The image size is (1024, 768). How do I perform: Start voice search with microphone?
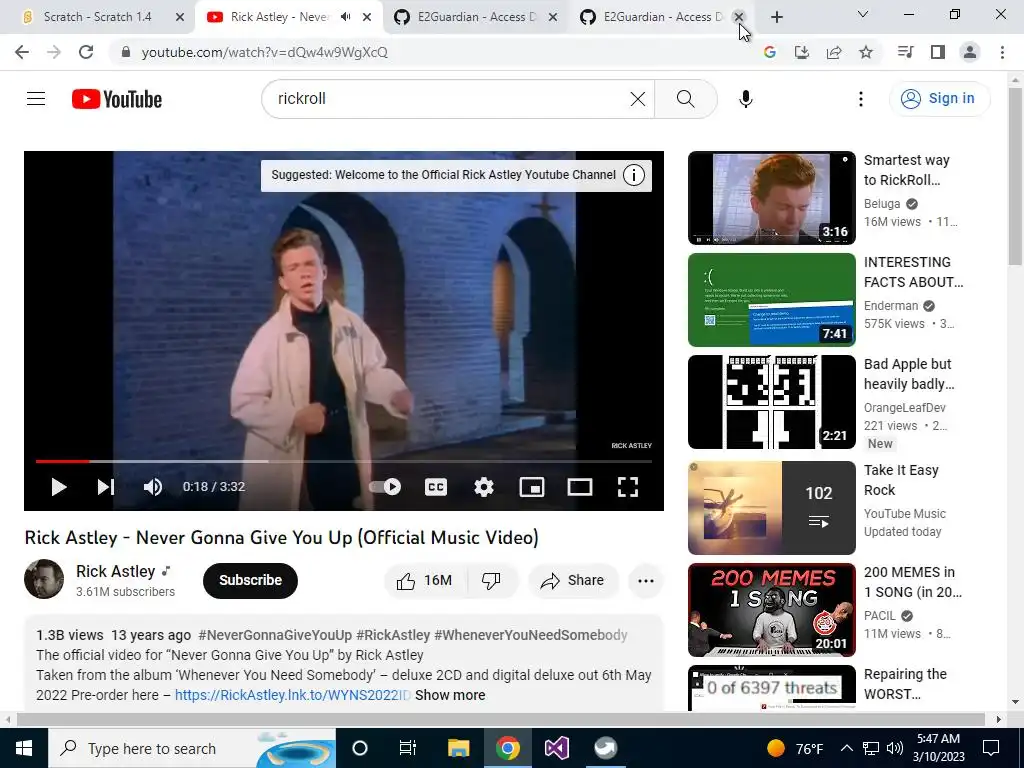pyautogui.click(x=745, y=99)
